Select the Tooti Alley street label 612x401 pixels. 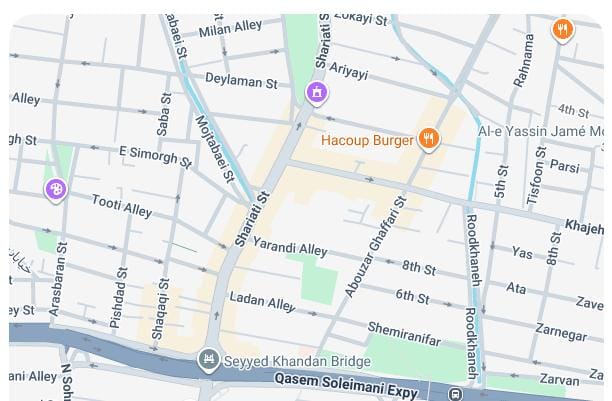point(122,206)
